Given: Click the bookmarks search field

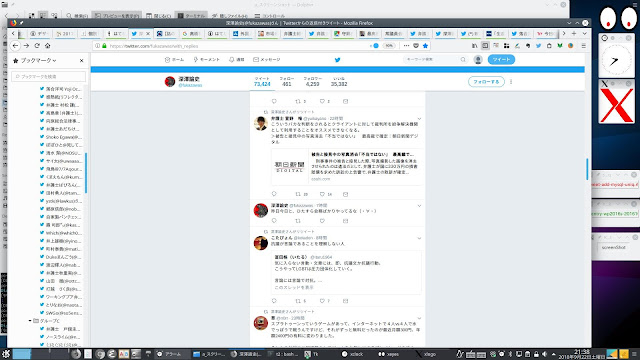Looking at the screenshot, I should click(x=49, y=76).
